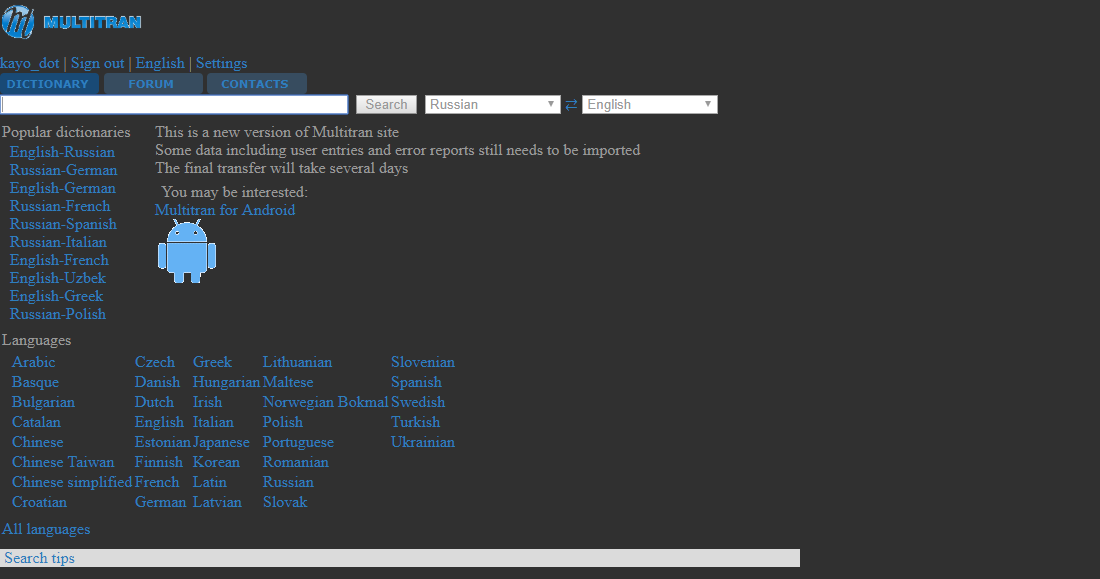Select the Hungarian language link
The width and height of the screenshot is (1100, 579).
point(226,382)
